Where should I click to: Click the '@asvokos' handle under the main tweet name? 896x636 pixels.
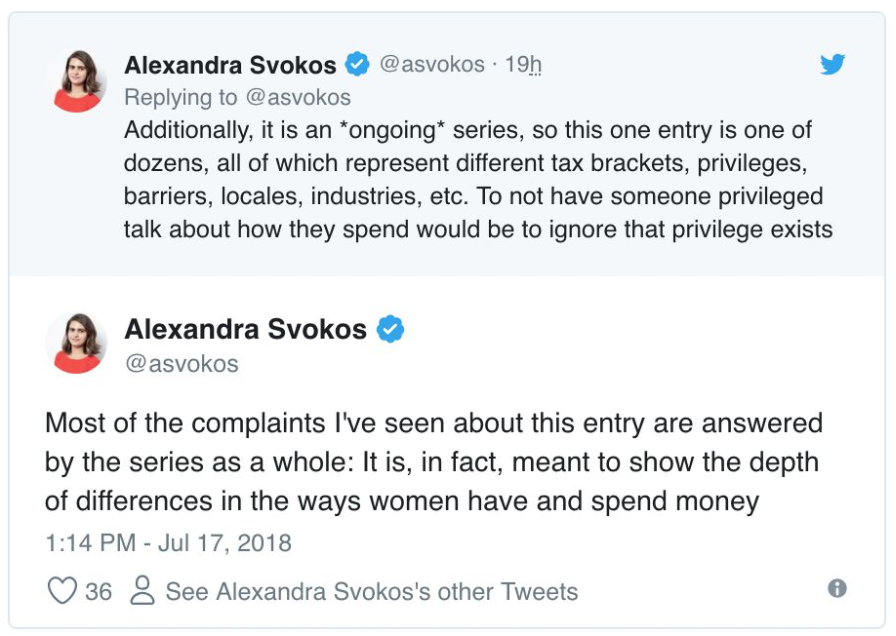click(182, 363)
